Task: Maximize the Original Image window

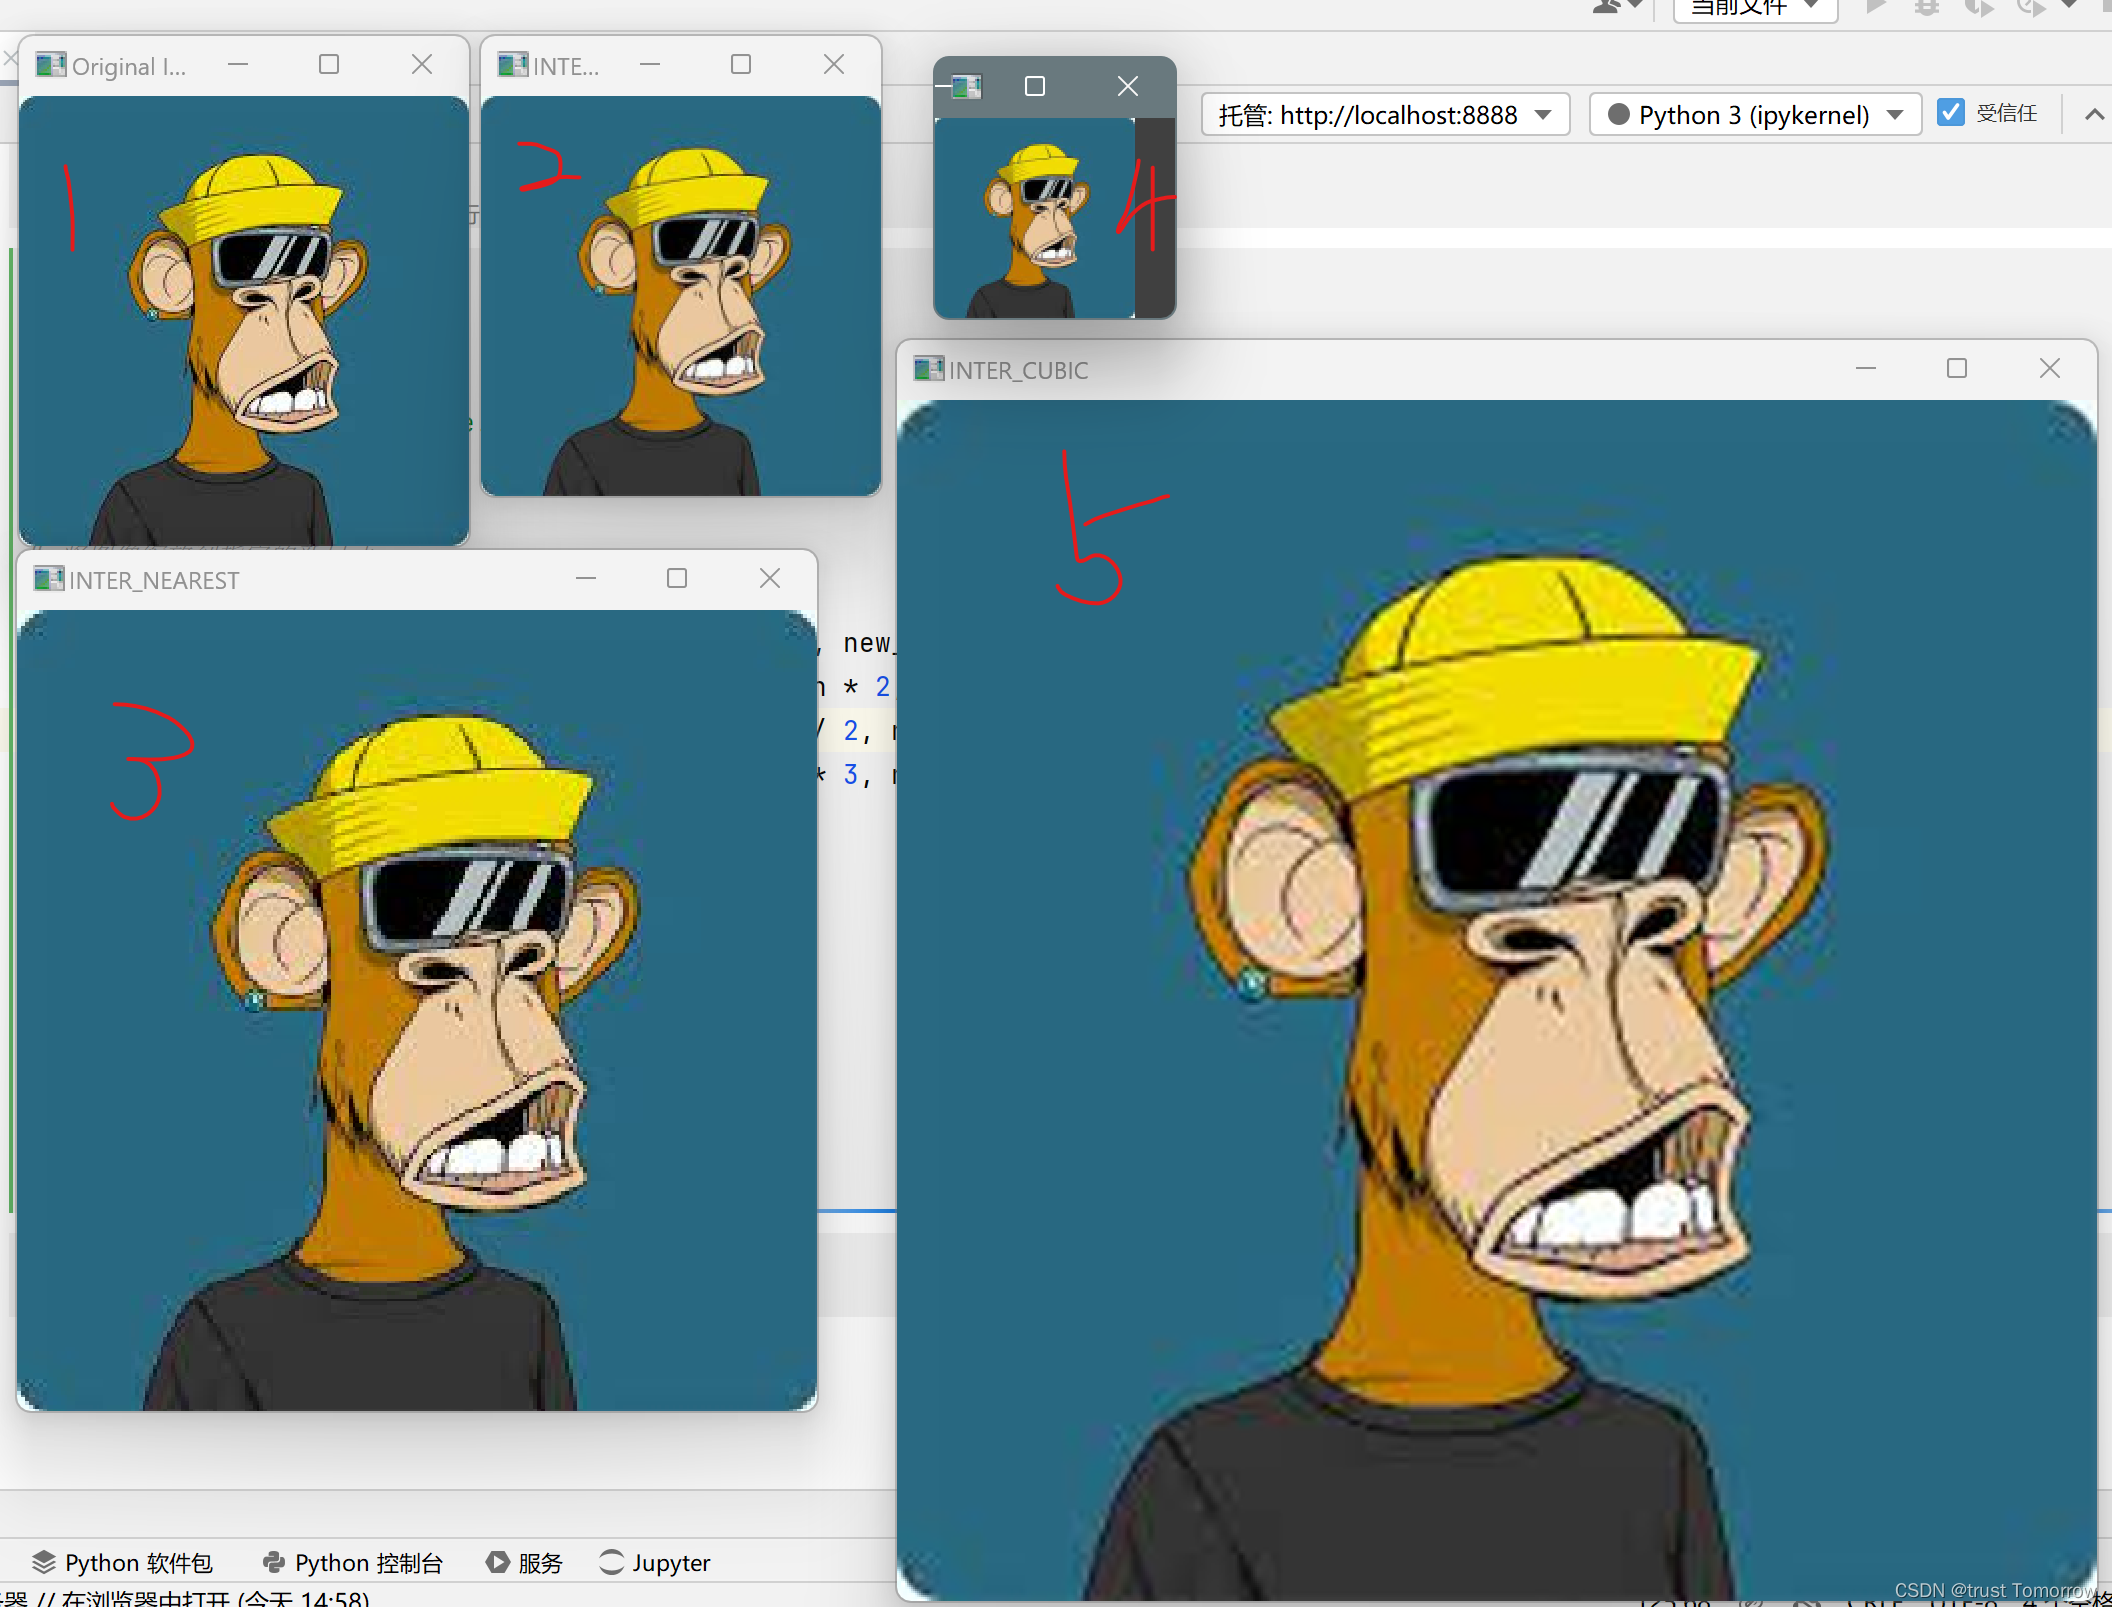Action: 329,64
